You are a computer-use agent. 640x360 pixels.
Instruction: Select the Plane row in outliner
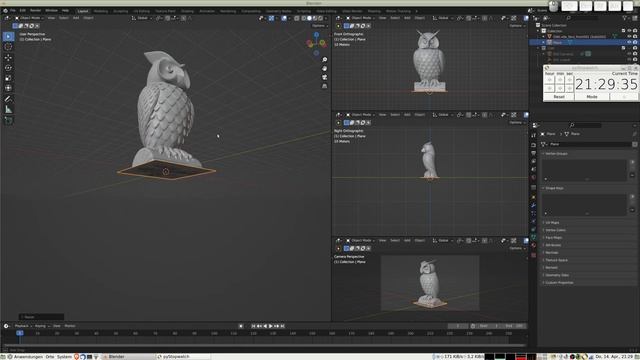pyautogui.click(x=584, y=42)
